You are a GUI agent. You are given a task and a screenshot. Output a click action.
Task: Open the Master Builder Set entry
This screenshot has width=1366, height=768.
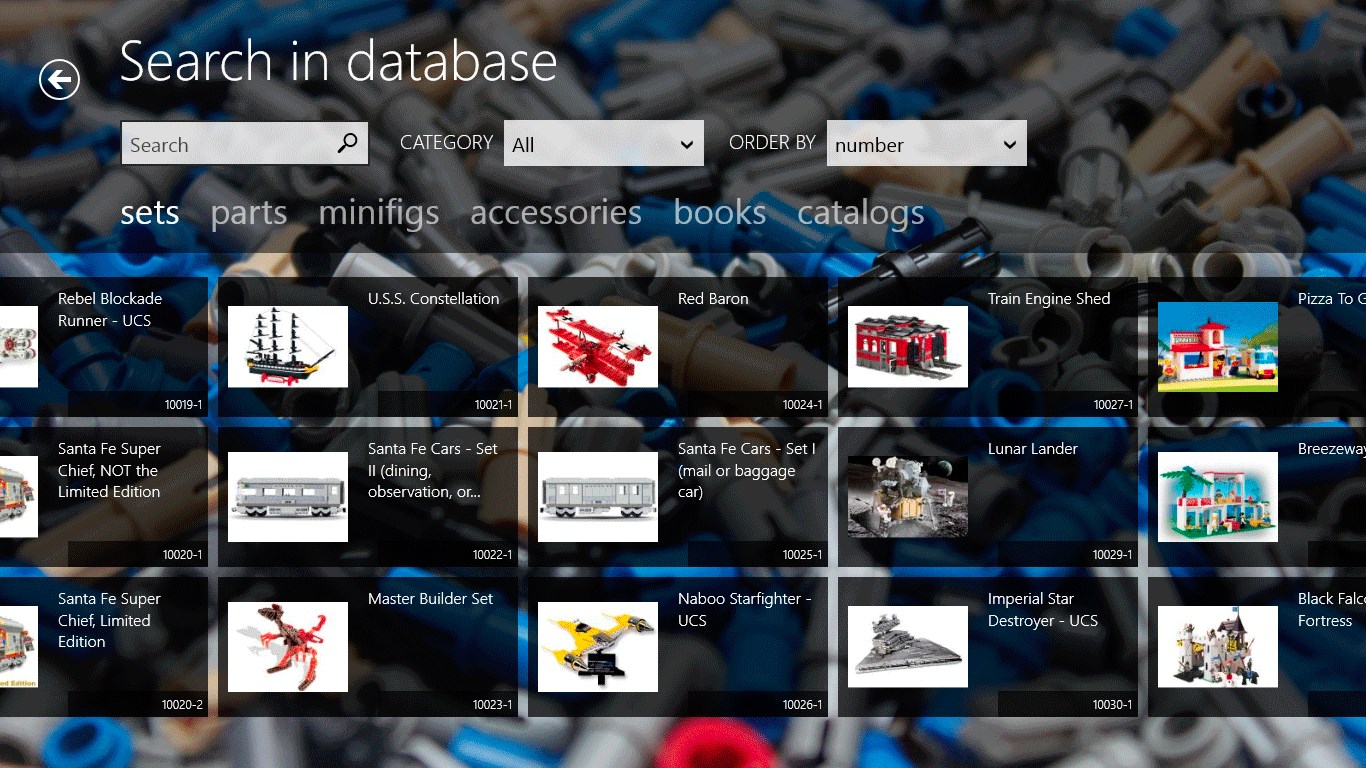(x=368, y=647)
